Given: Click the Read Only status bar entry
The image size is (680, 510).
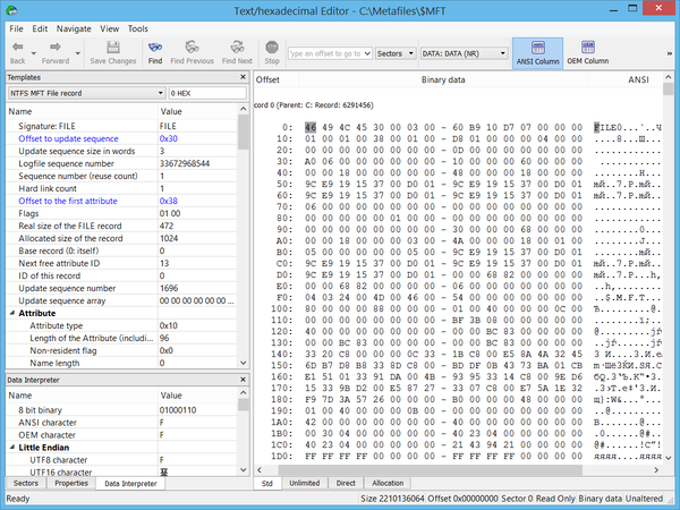Looking at the screenshot, I should (x=555, y=498).
